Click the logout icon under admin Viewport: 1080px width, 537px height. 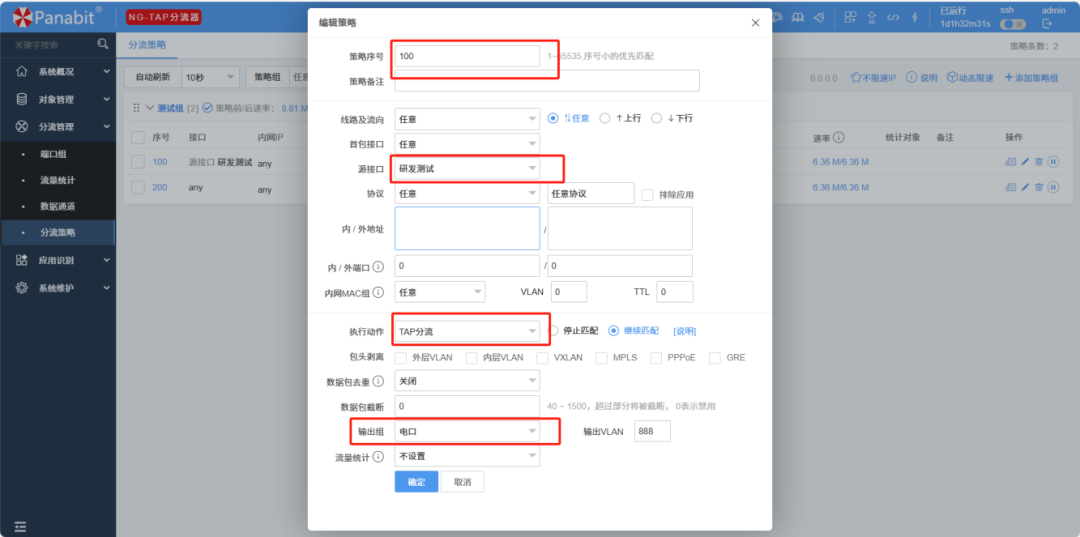pos(1048,24)
